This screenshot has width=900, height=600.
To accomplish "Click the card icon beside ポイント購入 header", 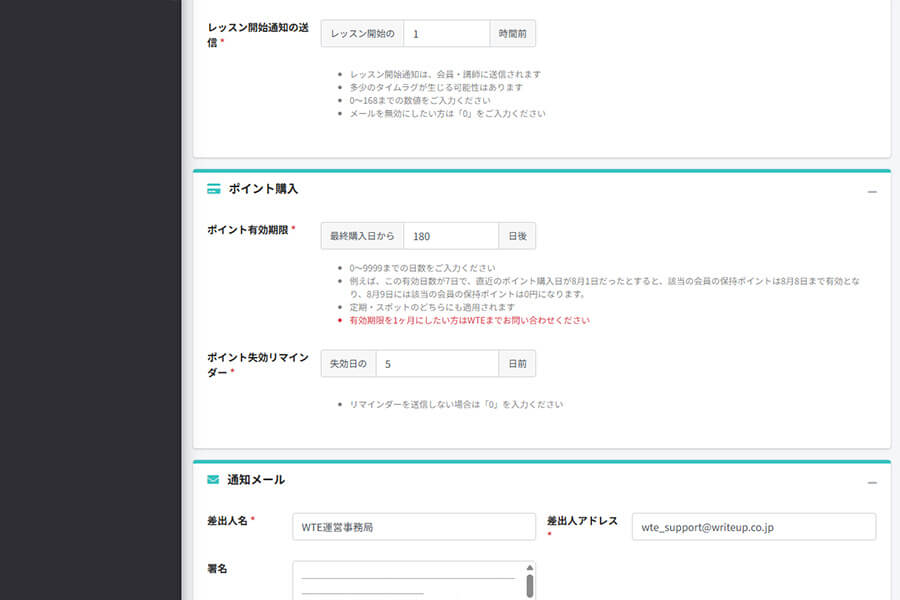I will (x=213, y=188).
